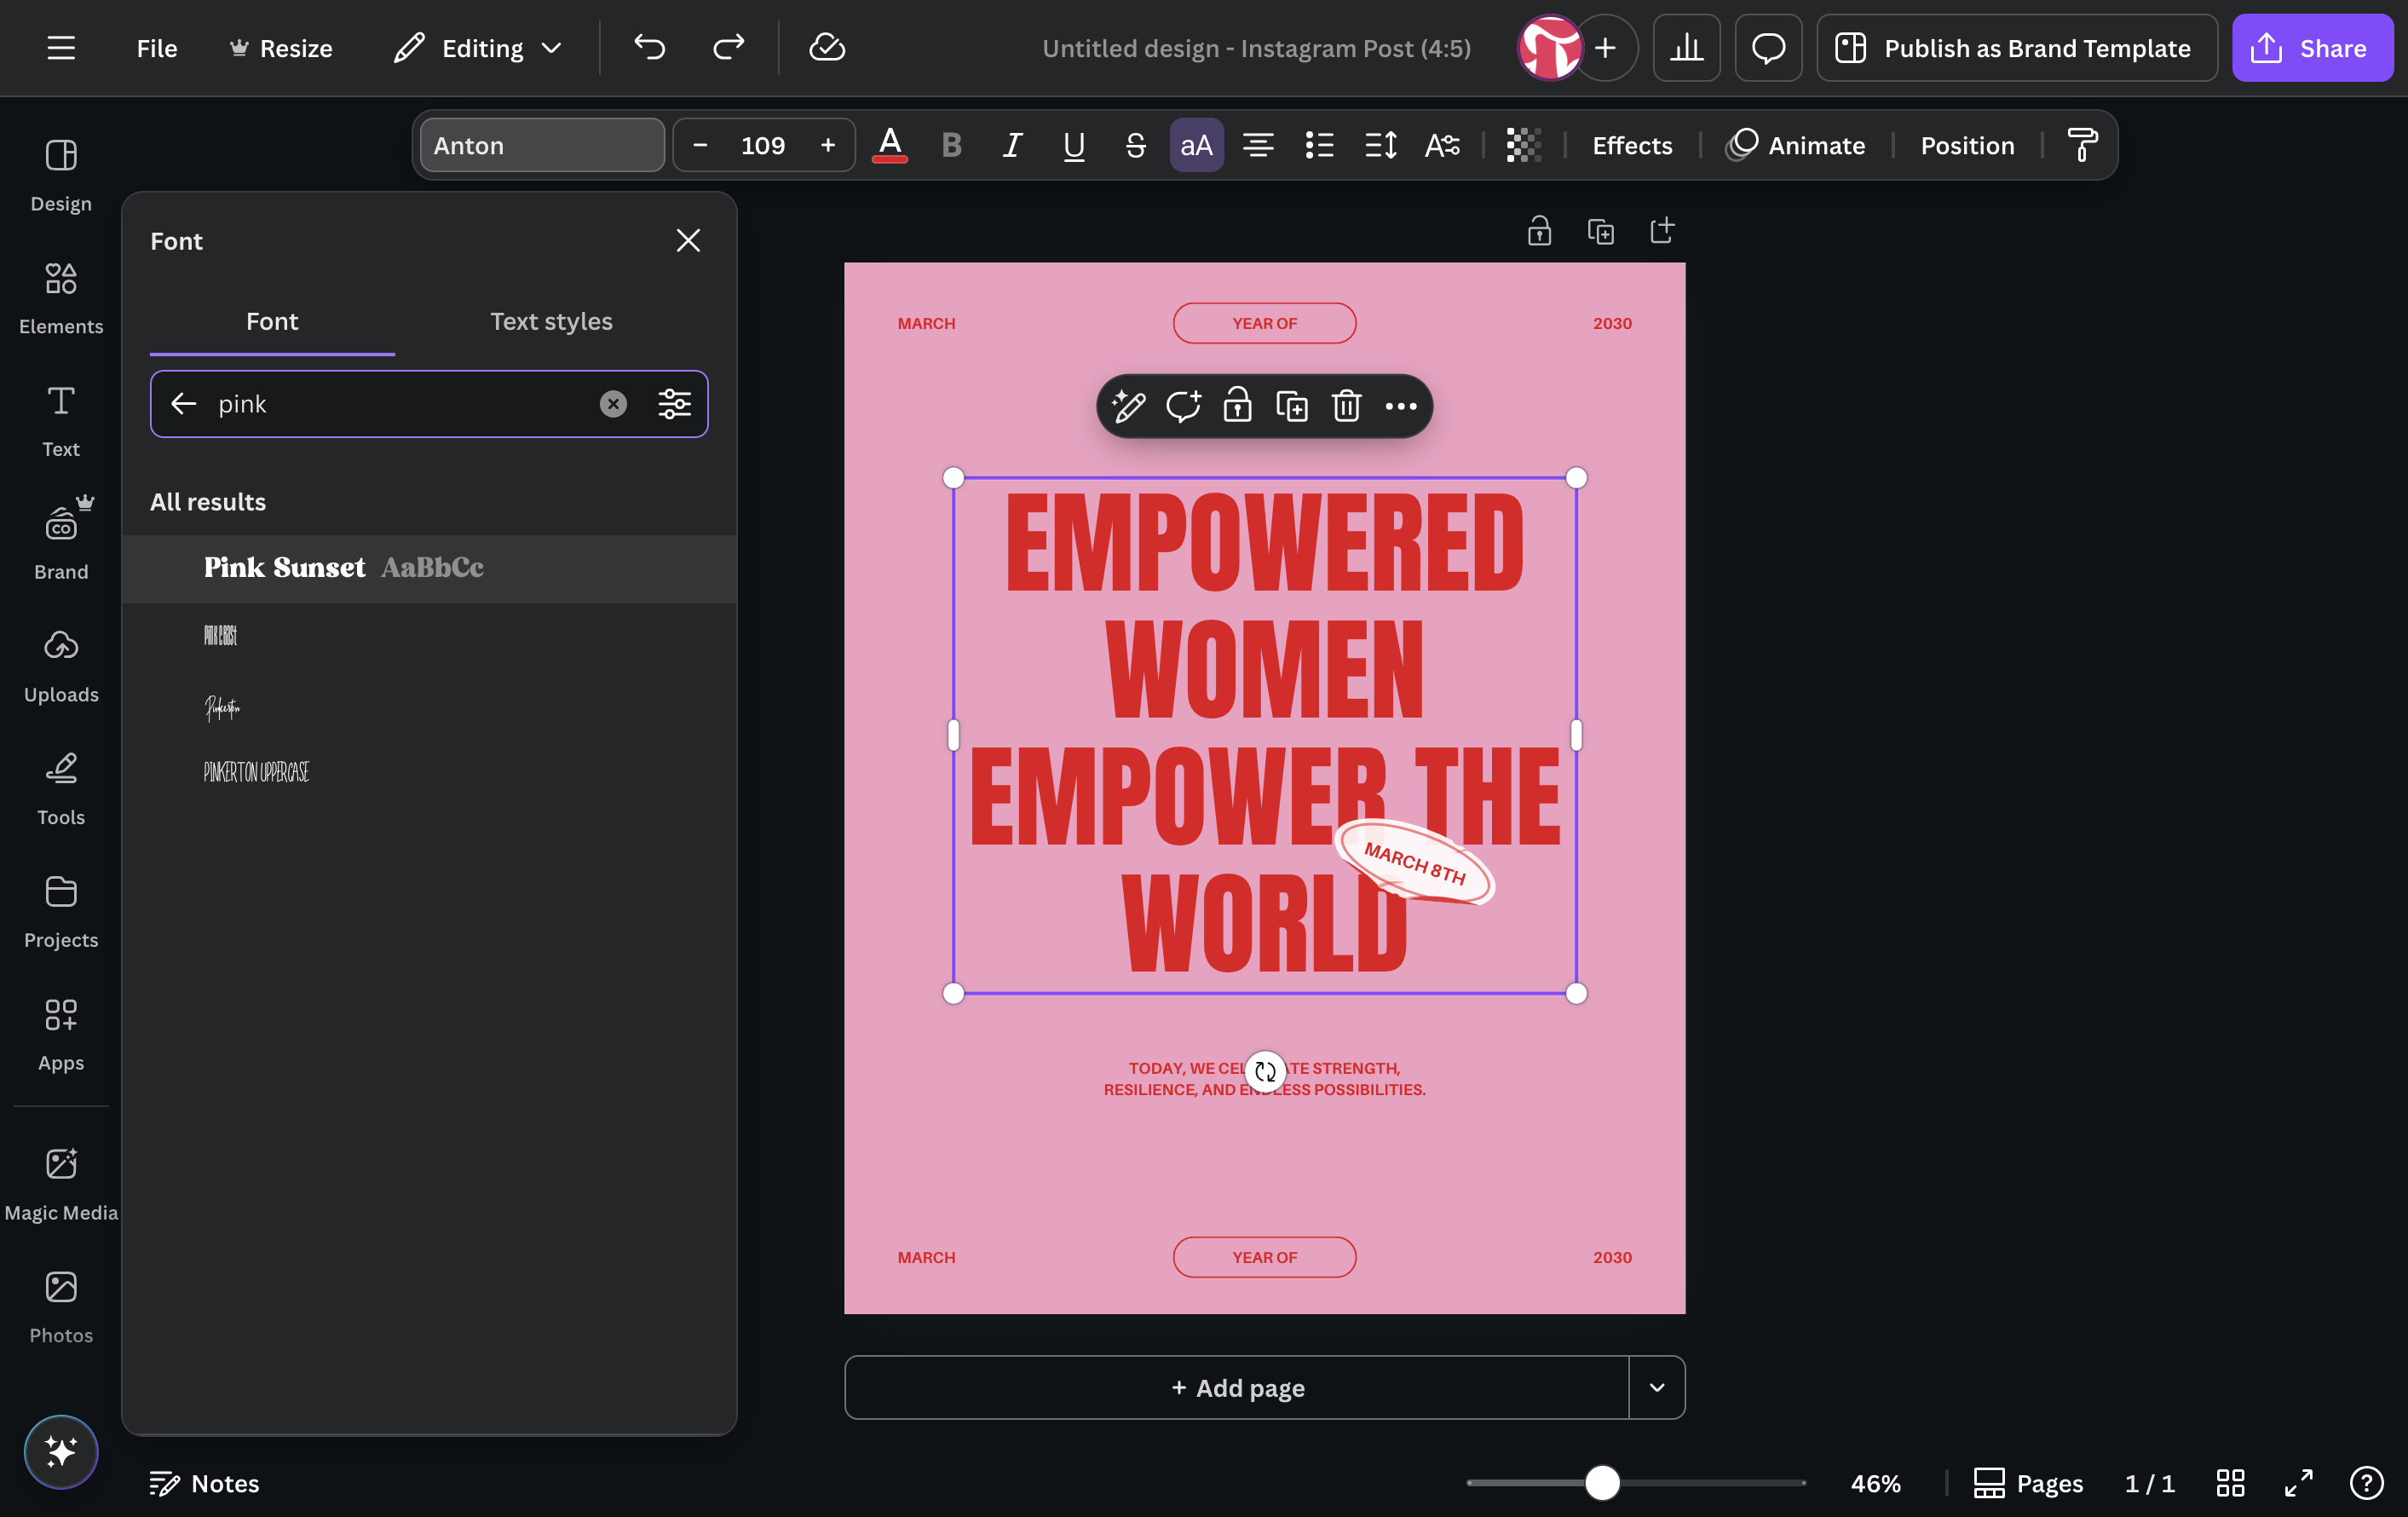Open the Effects panel
This screenshot has height=1517, width=2408.
[1632, 146]
